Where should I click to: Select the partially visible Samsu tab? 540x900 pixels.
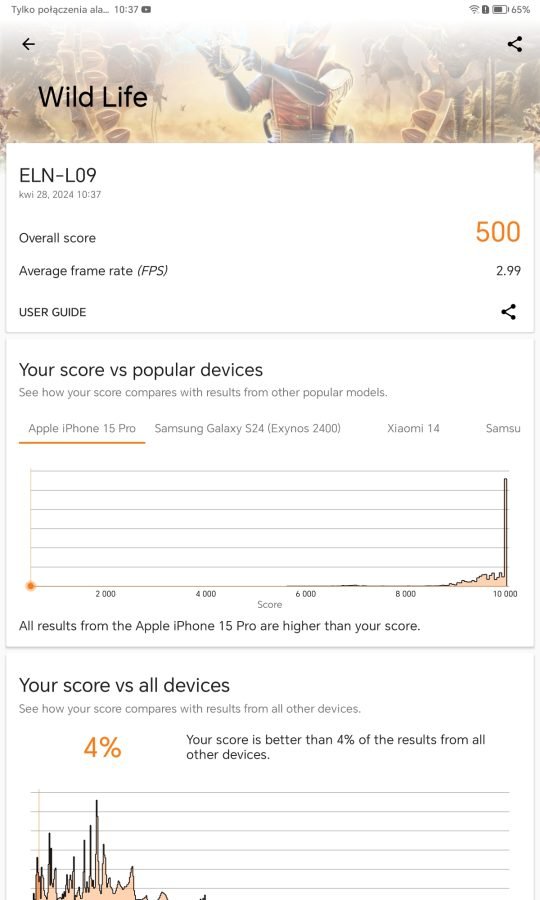tap(503, 428)
